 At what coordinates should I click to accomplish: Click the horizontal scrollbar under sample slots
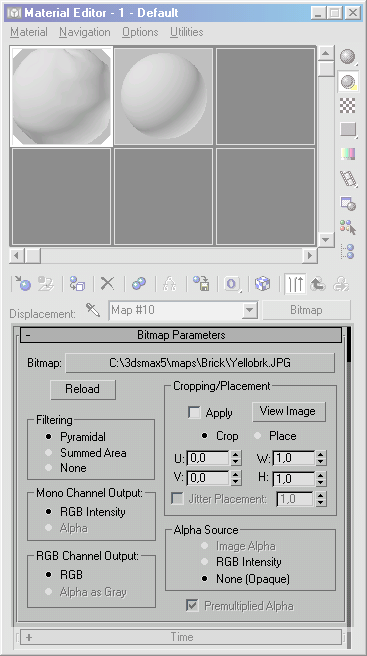click(x=163, y=256)
